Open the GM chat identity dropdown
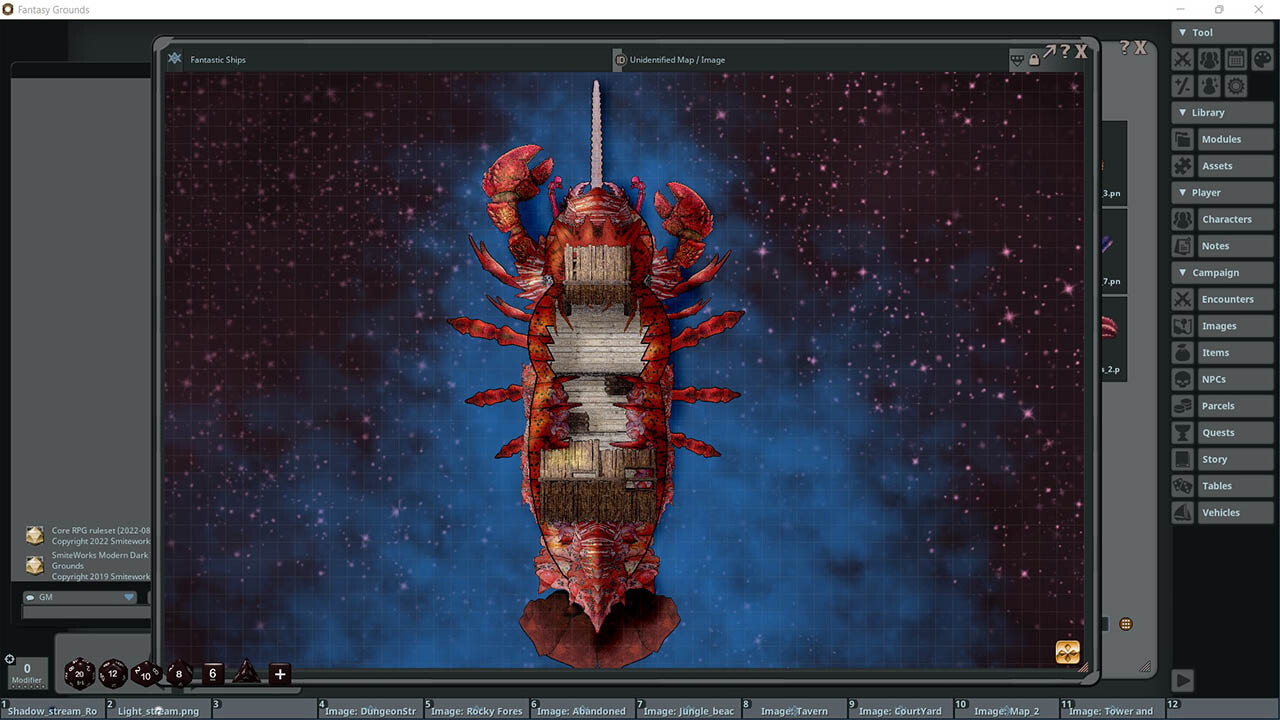The width and height of the screenshot is (1280, 720). click(130, 596)
